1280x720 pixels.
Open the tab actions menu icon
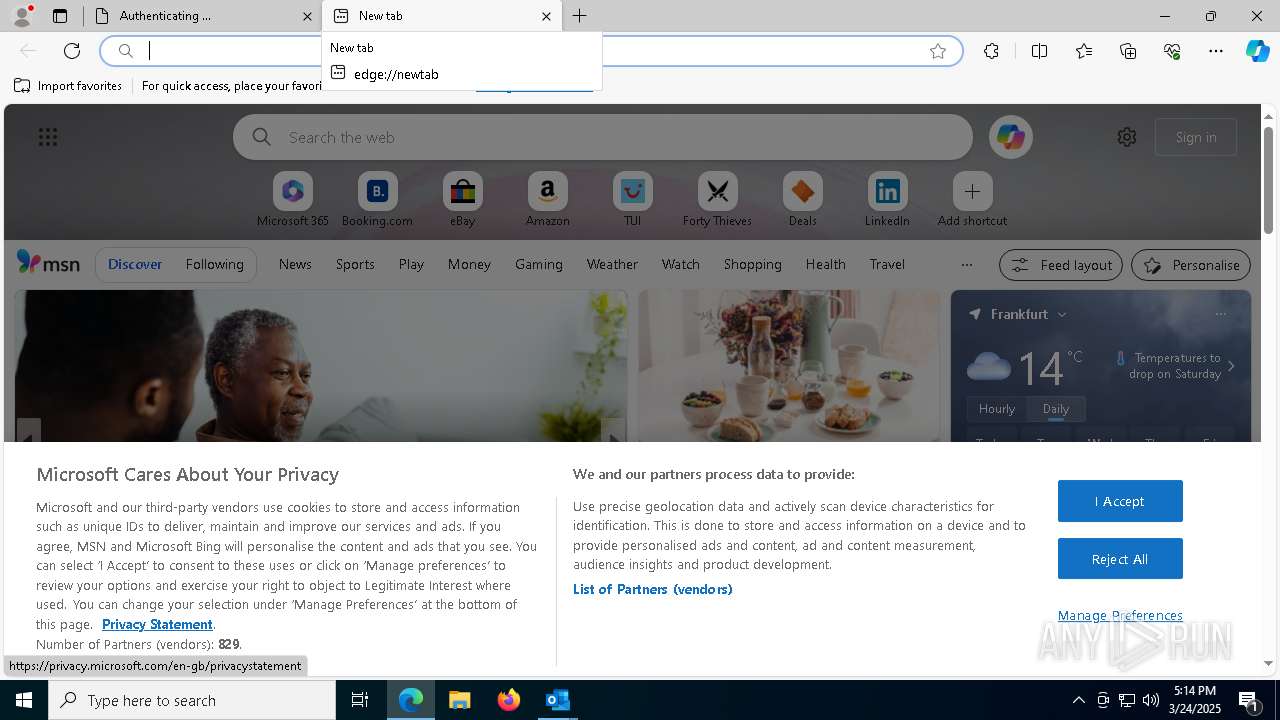coord(60,16)
